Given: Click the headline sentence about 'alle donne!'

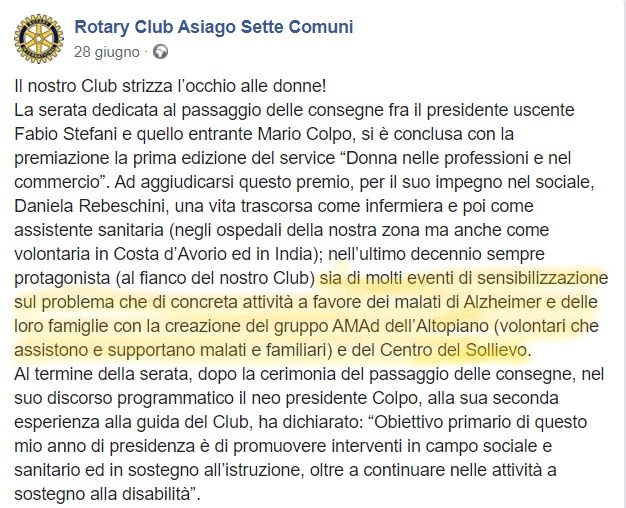Looking at the screenshot, I should coord(170,86).
